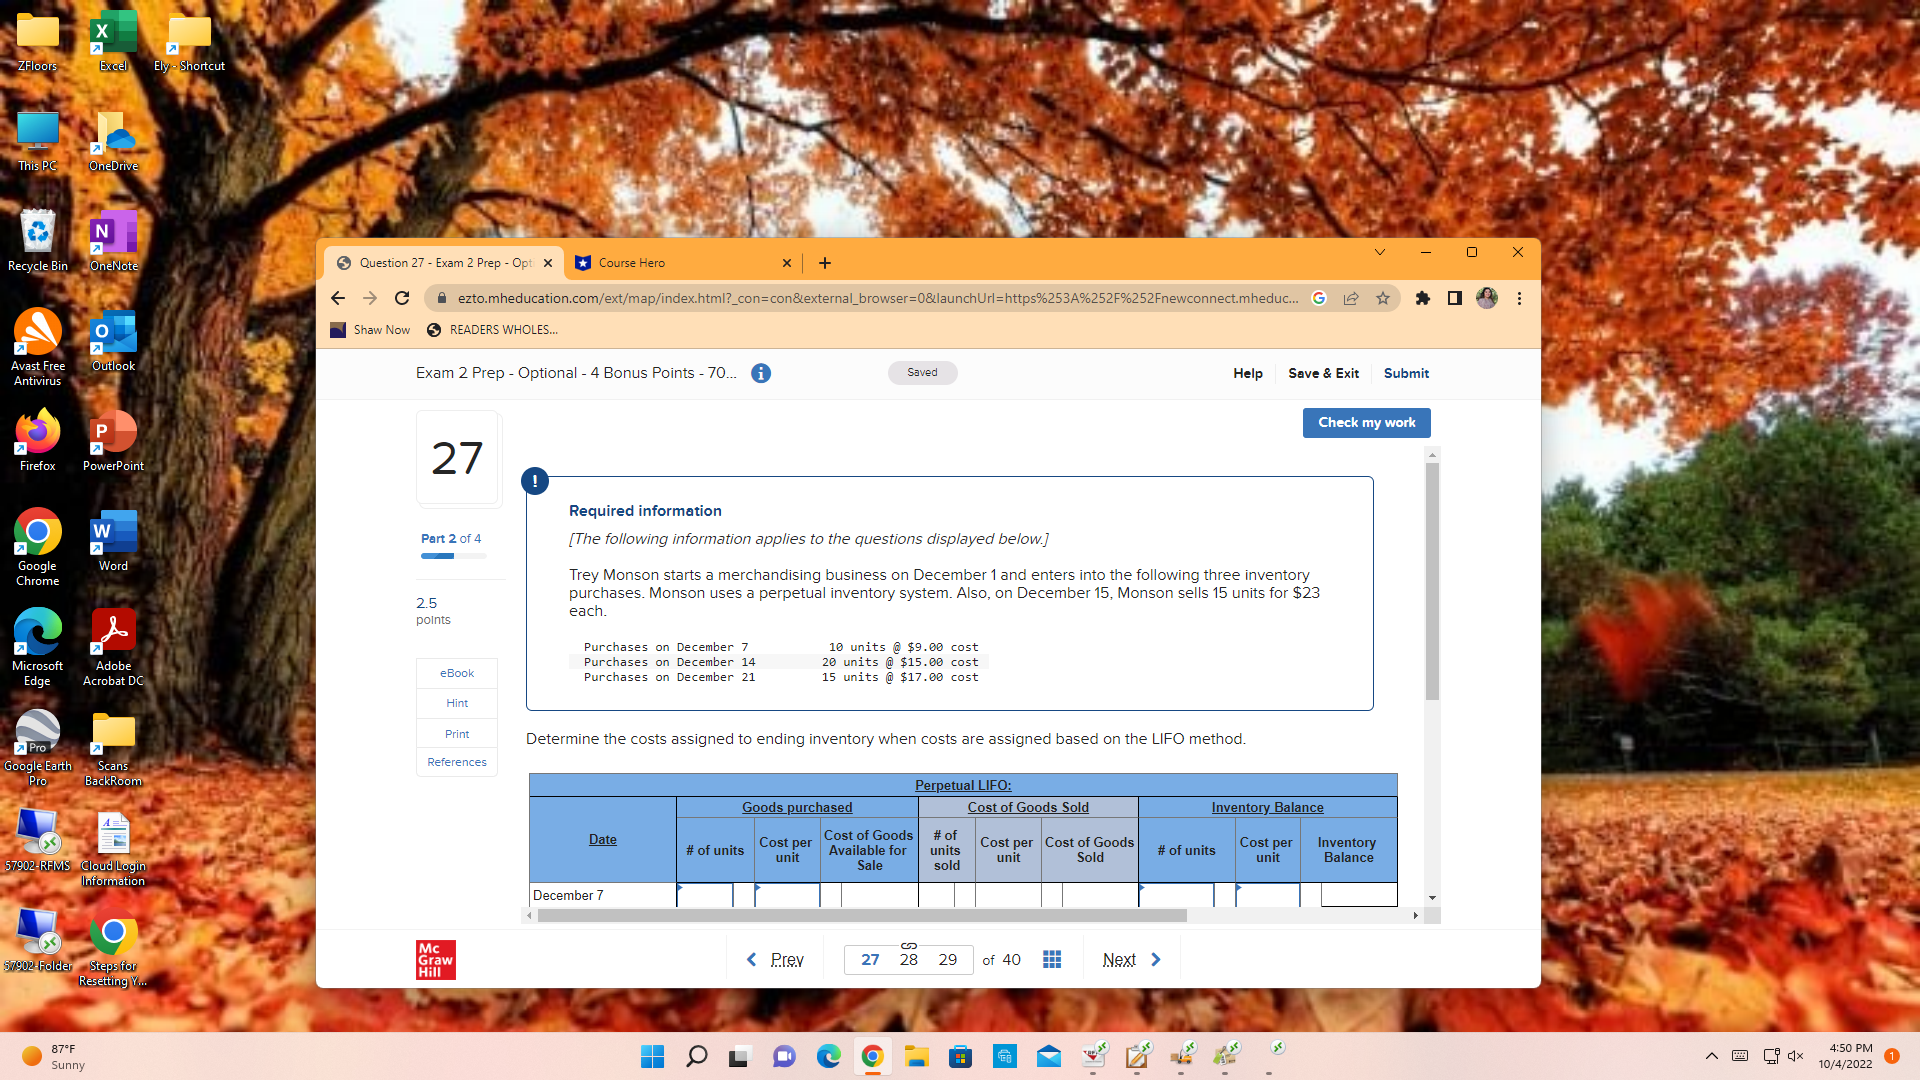Click the Check my work button
The height and width of the screenshot is (1080, 1920).
tap(1366, 422)
